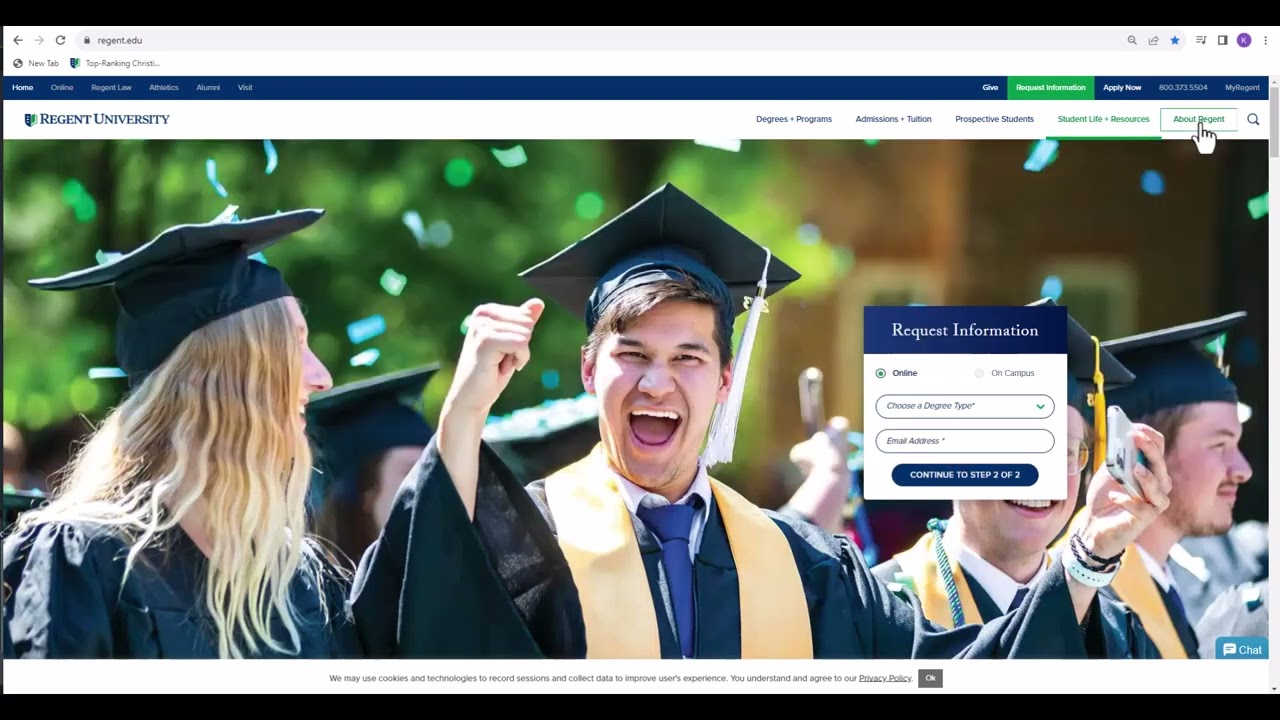Viewport: 1280px width, 720px height.
Task: Select the Online radio option
Action: (x=881, y=373)
